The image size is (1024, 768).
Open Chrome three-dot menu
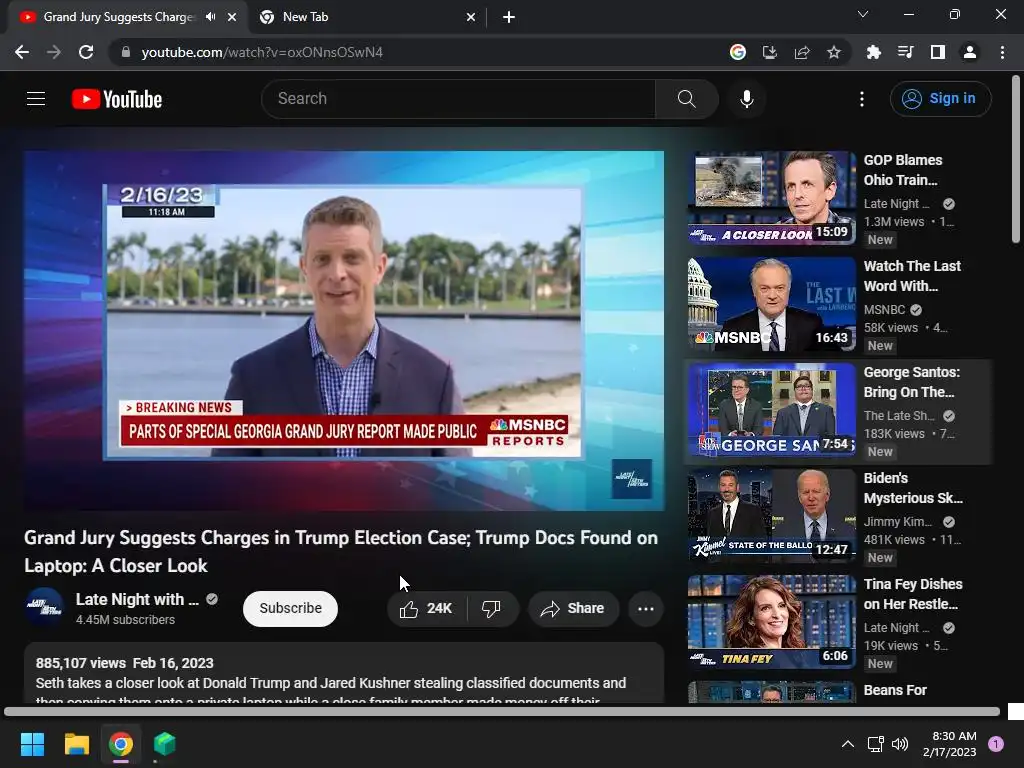1002,52
